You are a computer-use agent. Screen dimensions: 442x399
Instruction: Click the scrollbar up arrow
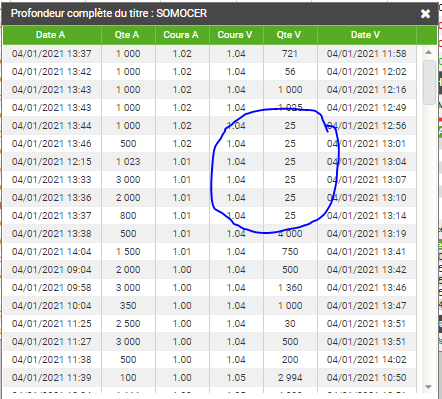point(429,52)
